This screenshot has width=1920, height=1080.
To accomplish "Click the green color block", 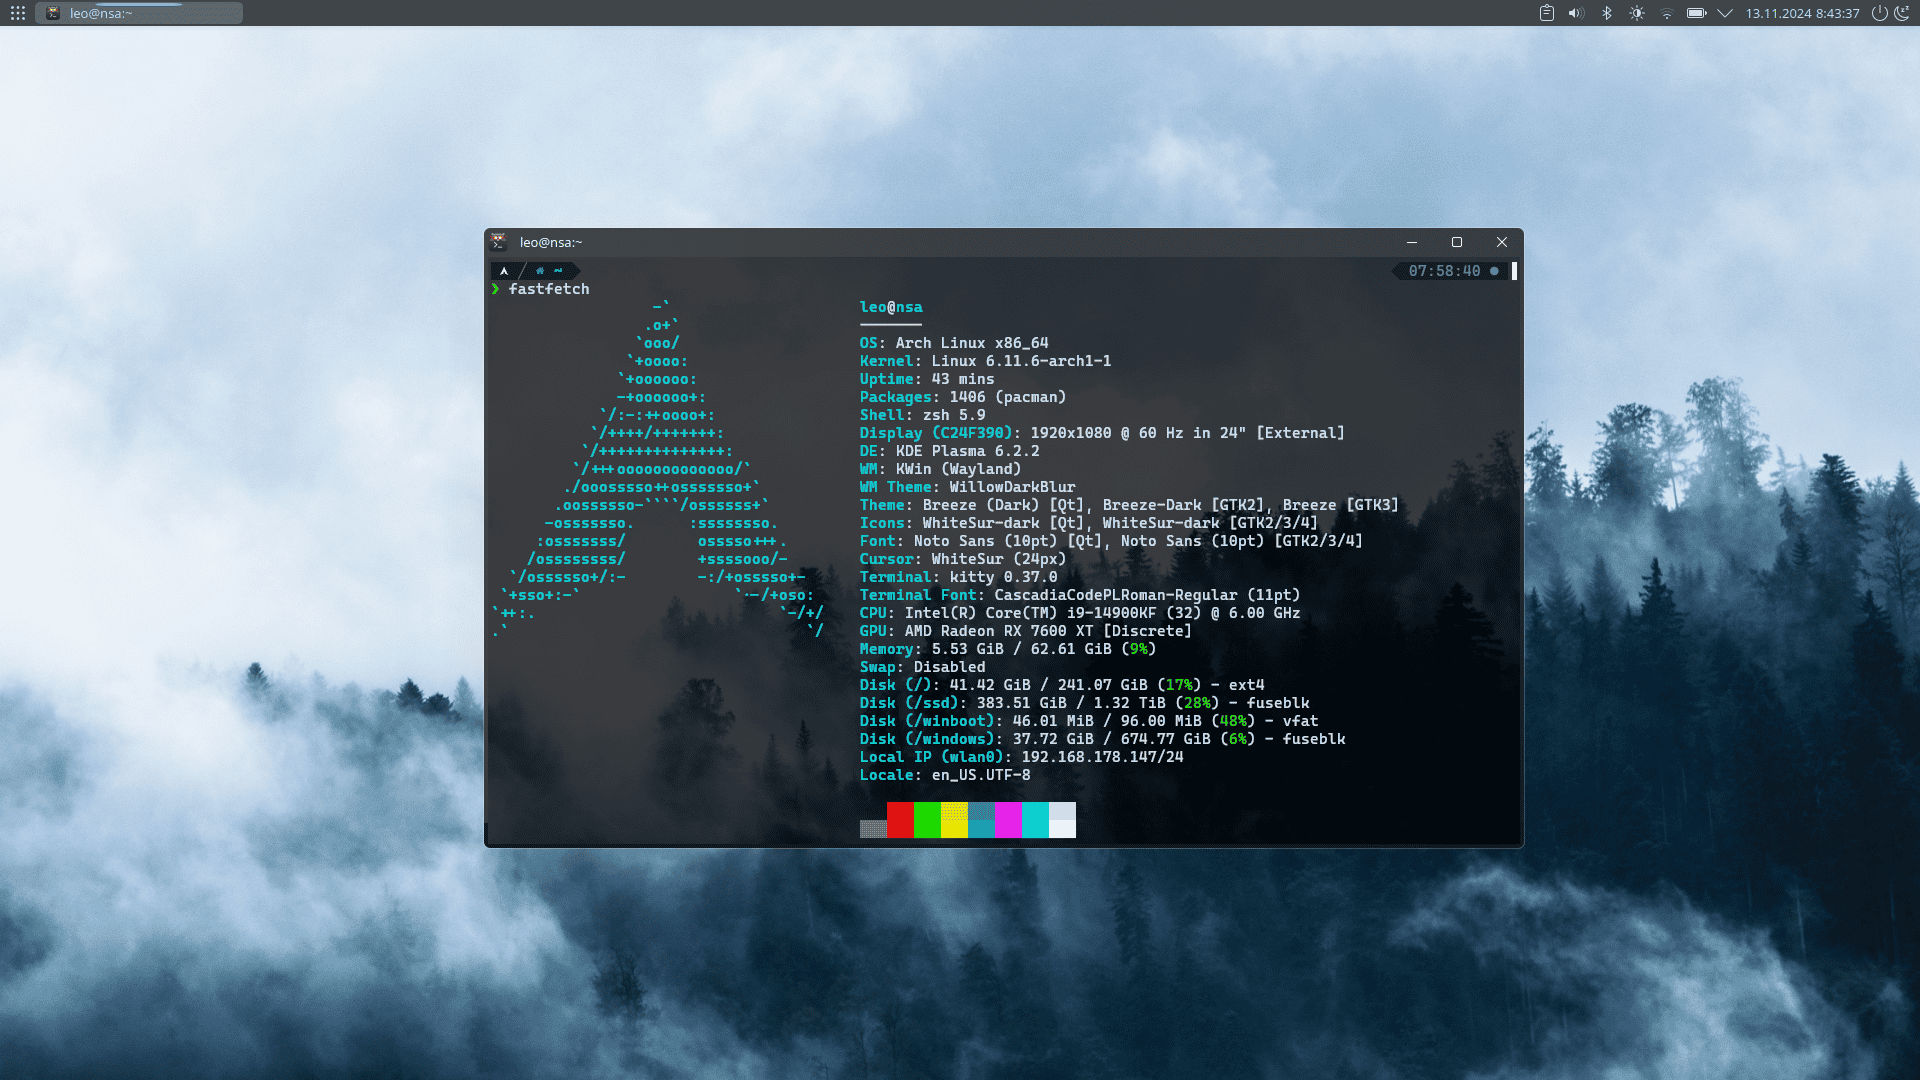I will 927,820.
